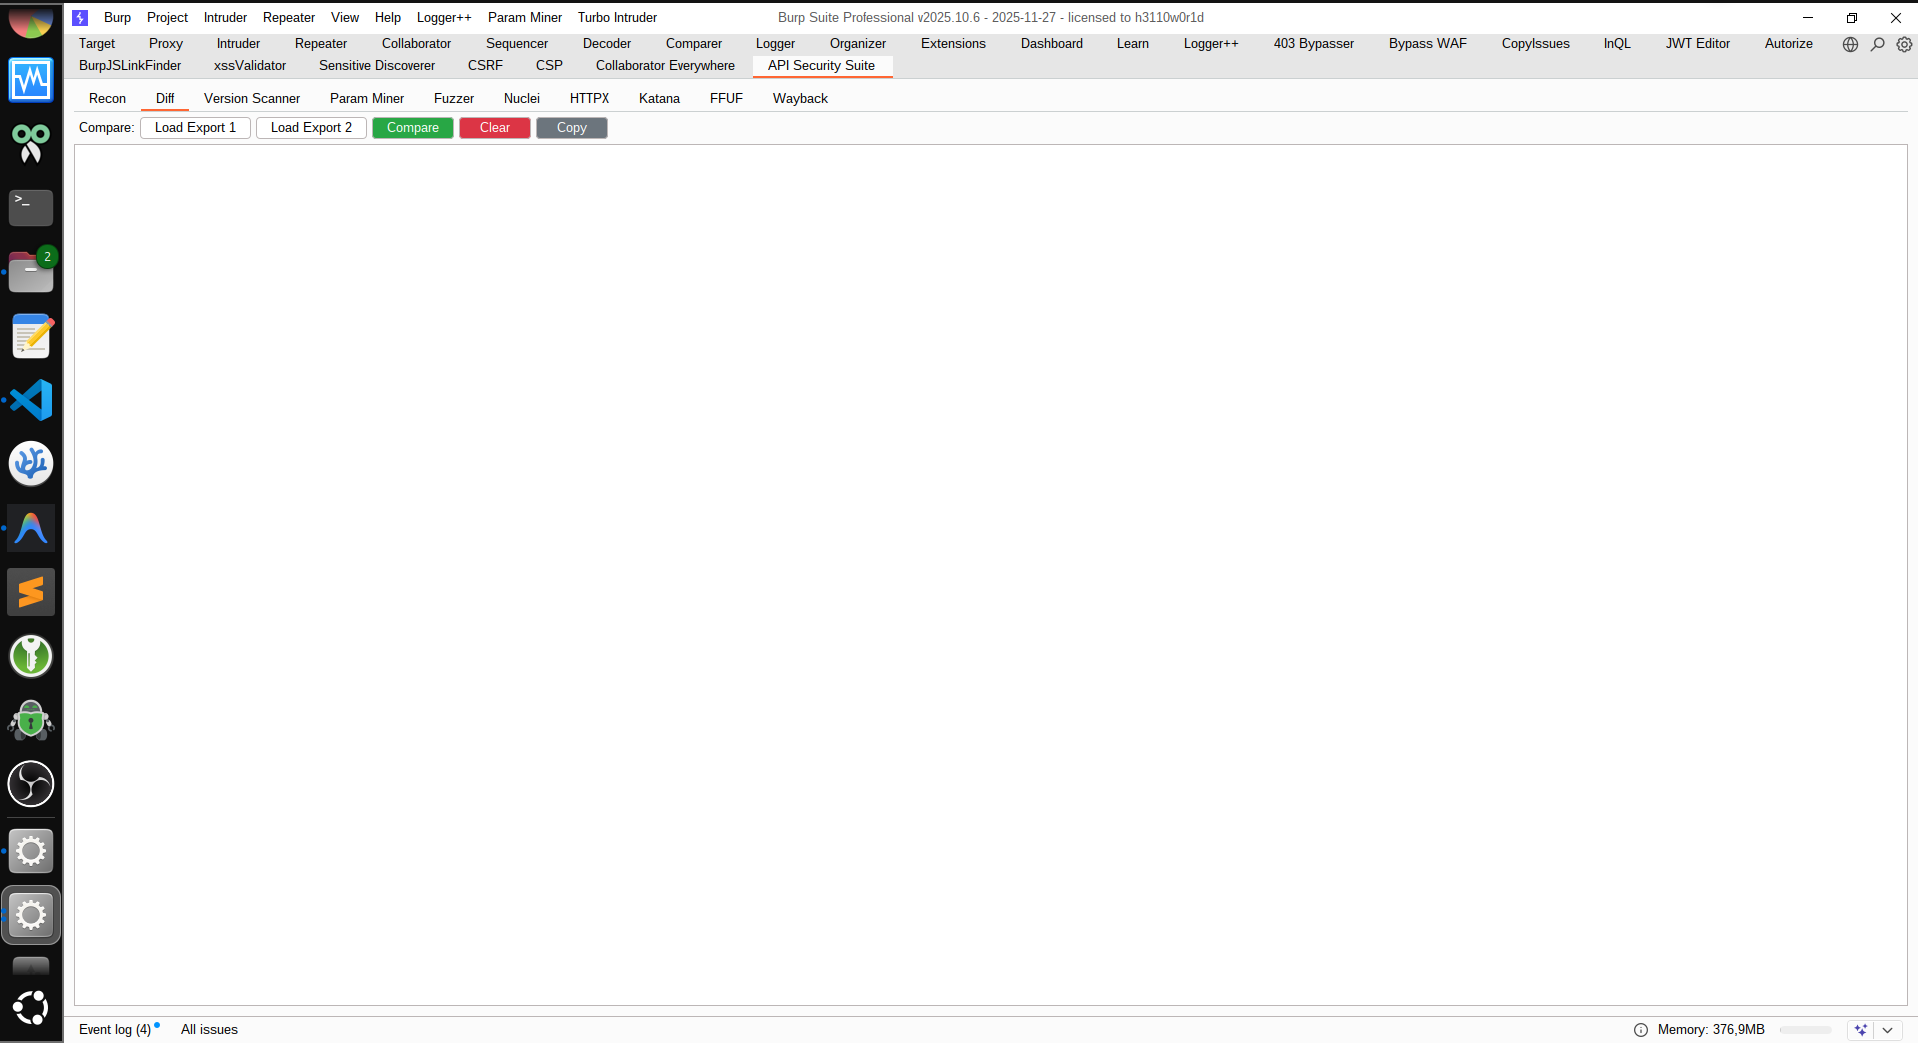Select the CopyIssues tab
Viewport: 1918px width, 1043px height.
click(x=1536, y=44)
